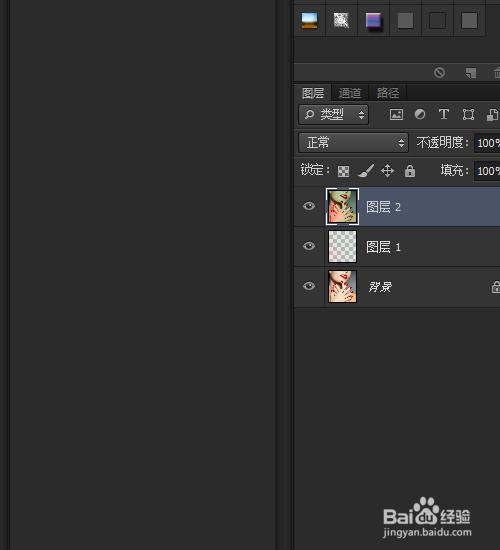Screen dimensions: 500x550
Task: Click the 背景 layer lock icon
Action: click(x=495, y=287)
